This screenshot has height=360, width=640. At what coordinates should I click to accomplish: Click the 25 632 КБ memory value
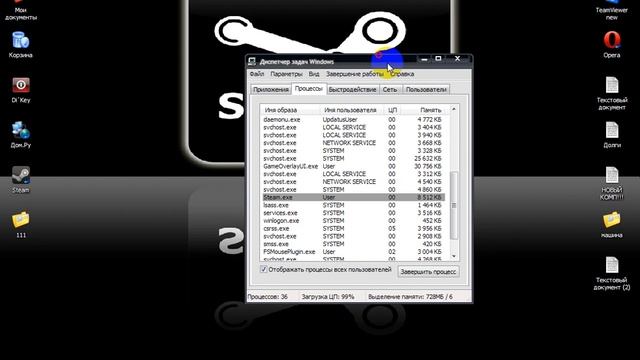click(x=427, y=158)
